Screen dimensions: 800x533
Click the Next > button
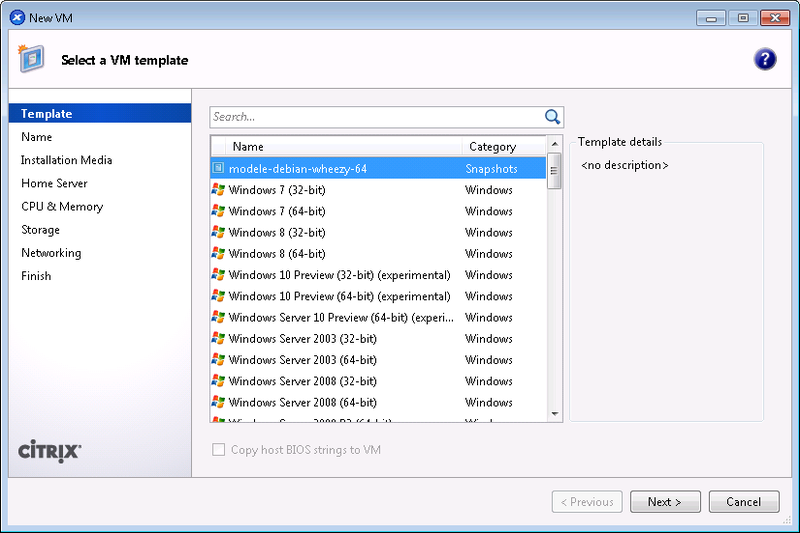pyautogui.click(x=665, y=502)
